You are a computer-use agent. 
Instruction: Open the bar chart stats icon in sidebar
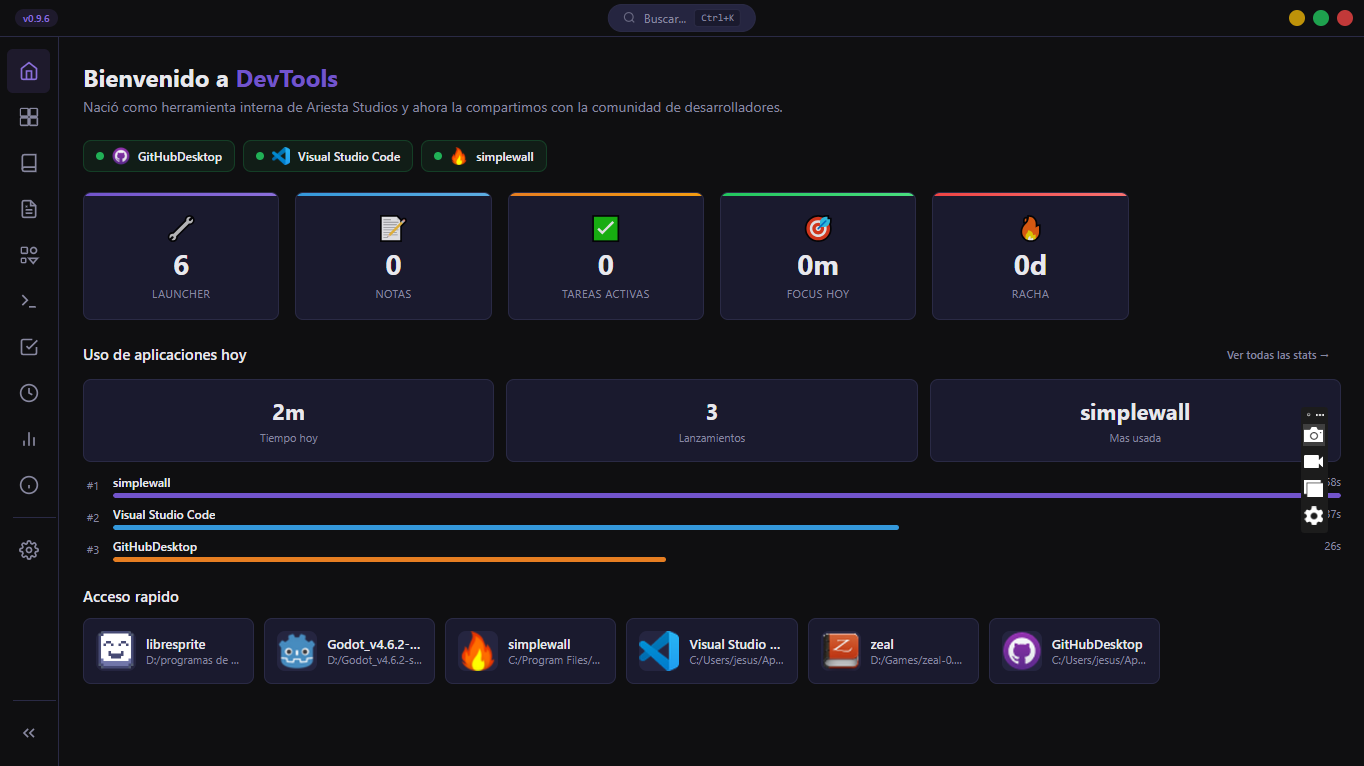[29, 439]
